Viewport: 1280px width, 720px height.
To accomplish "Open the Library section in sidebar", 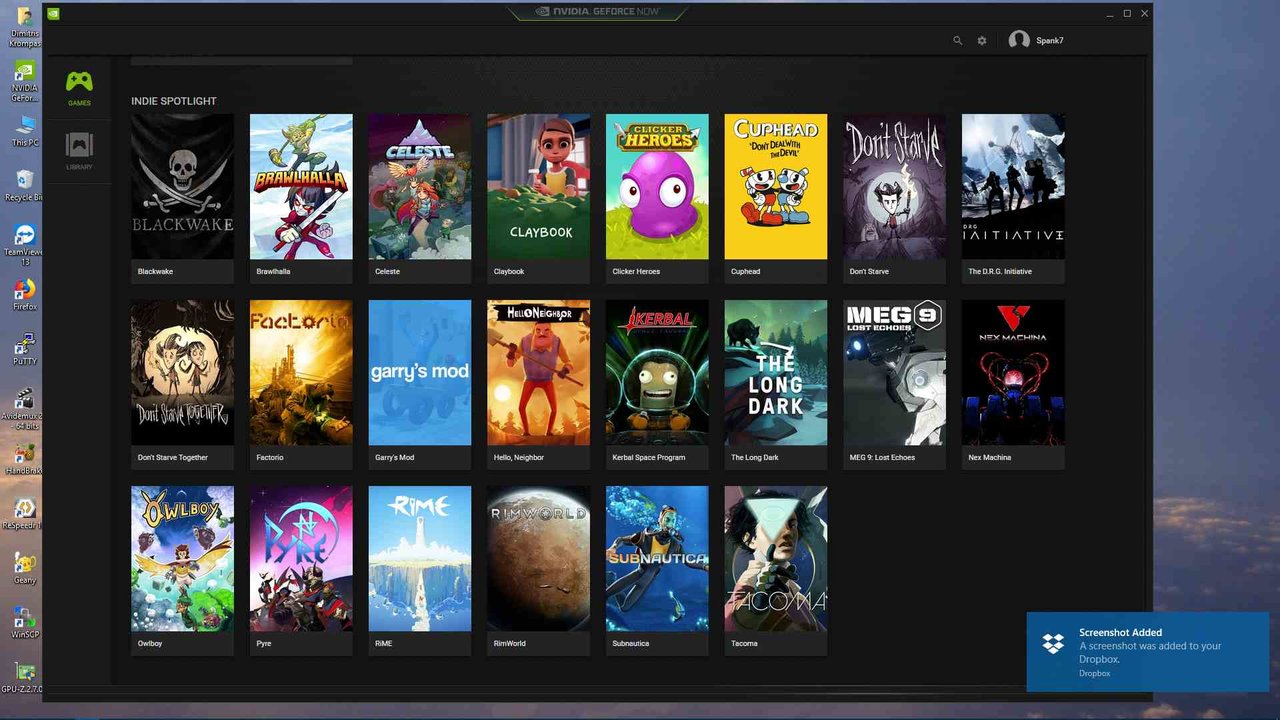I will coord(79,151).
